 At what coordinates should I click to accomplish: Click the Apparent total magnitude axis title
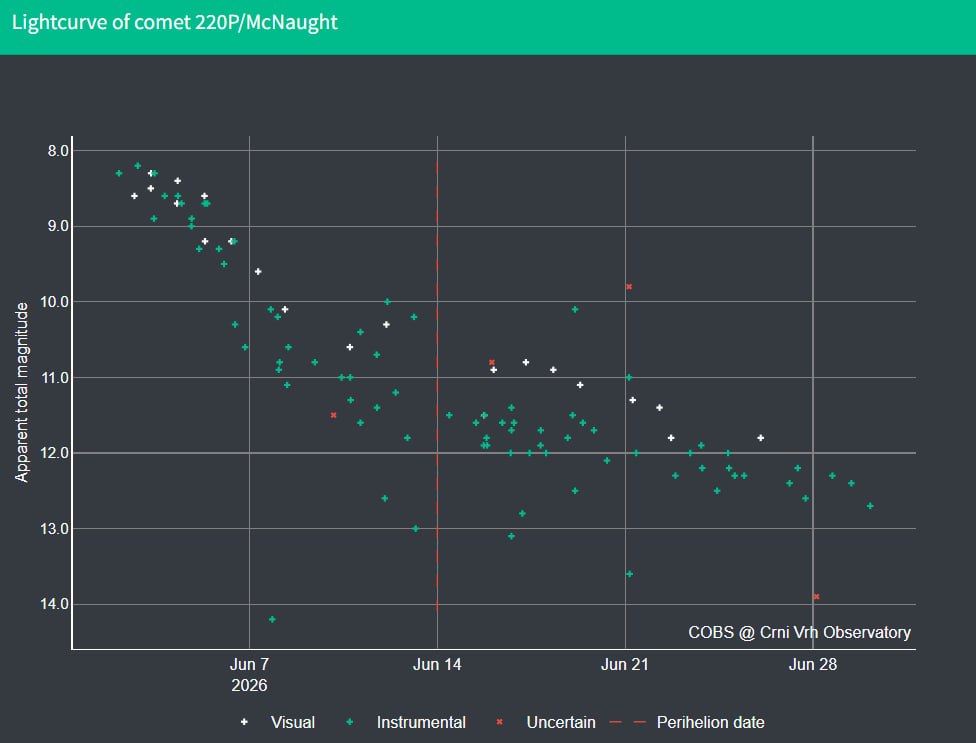tap(22, 392)
